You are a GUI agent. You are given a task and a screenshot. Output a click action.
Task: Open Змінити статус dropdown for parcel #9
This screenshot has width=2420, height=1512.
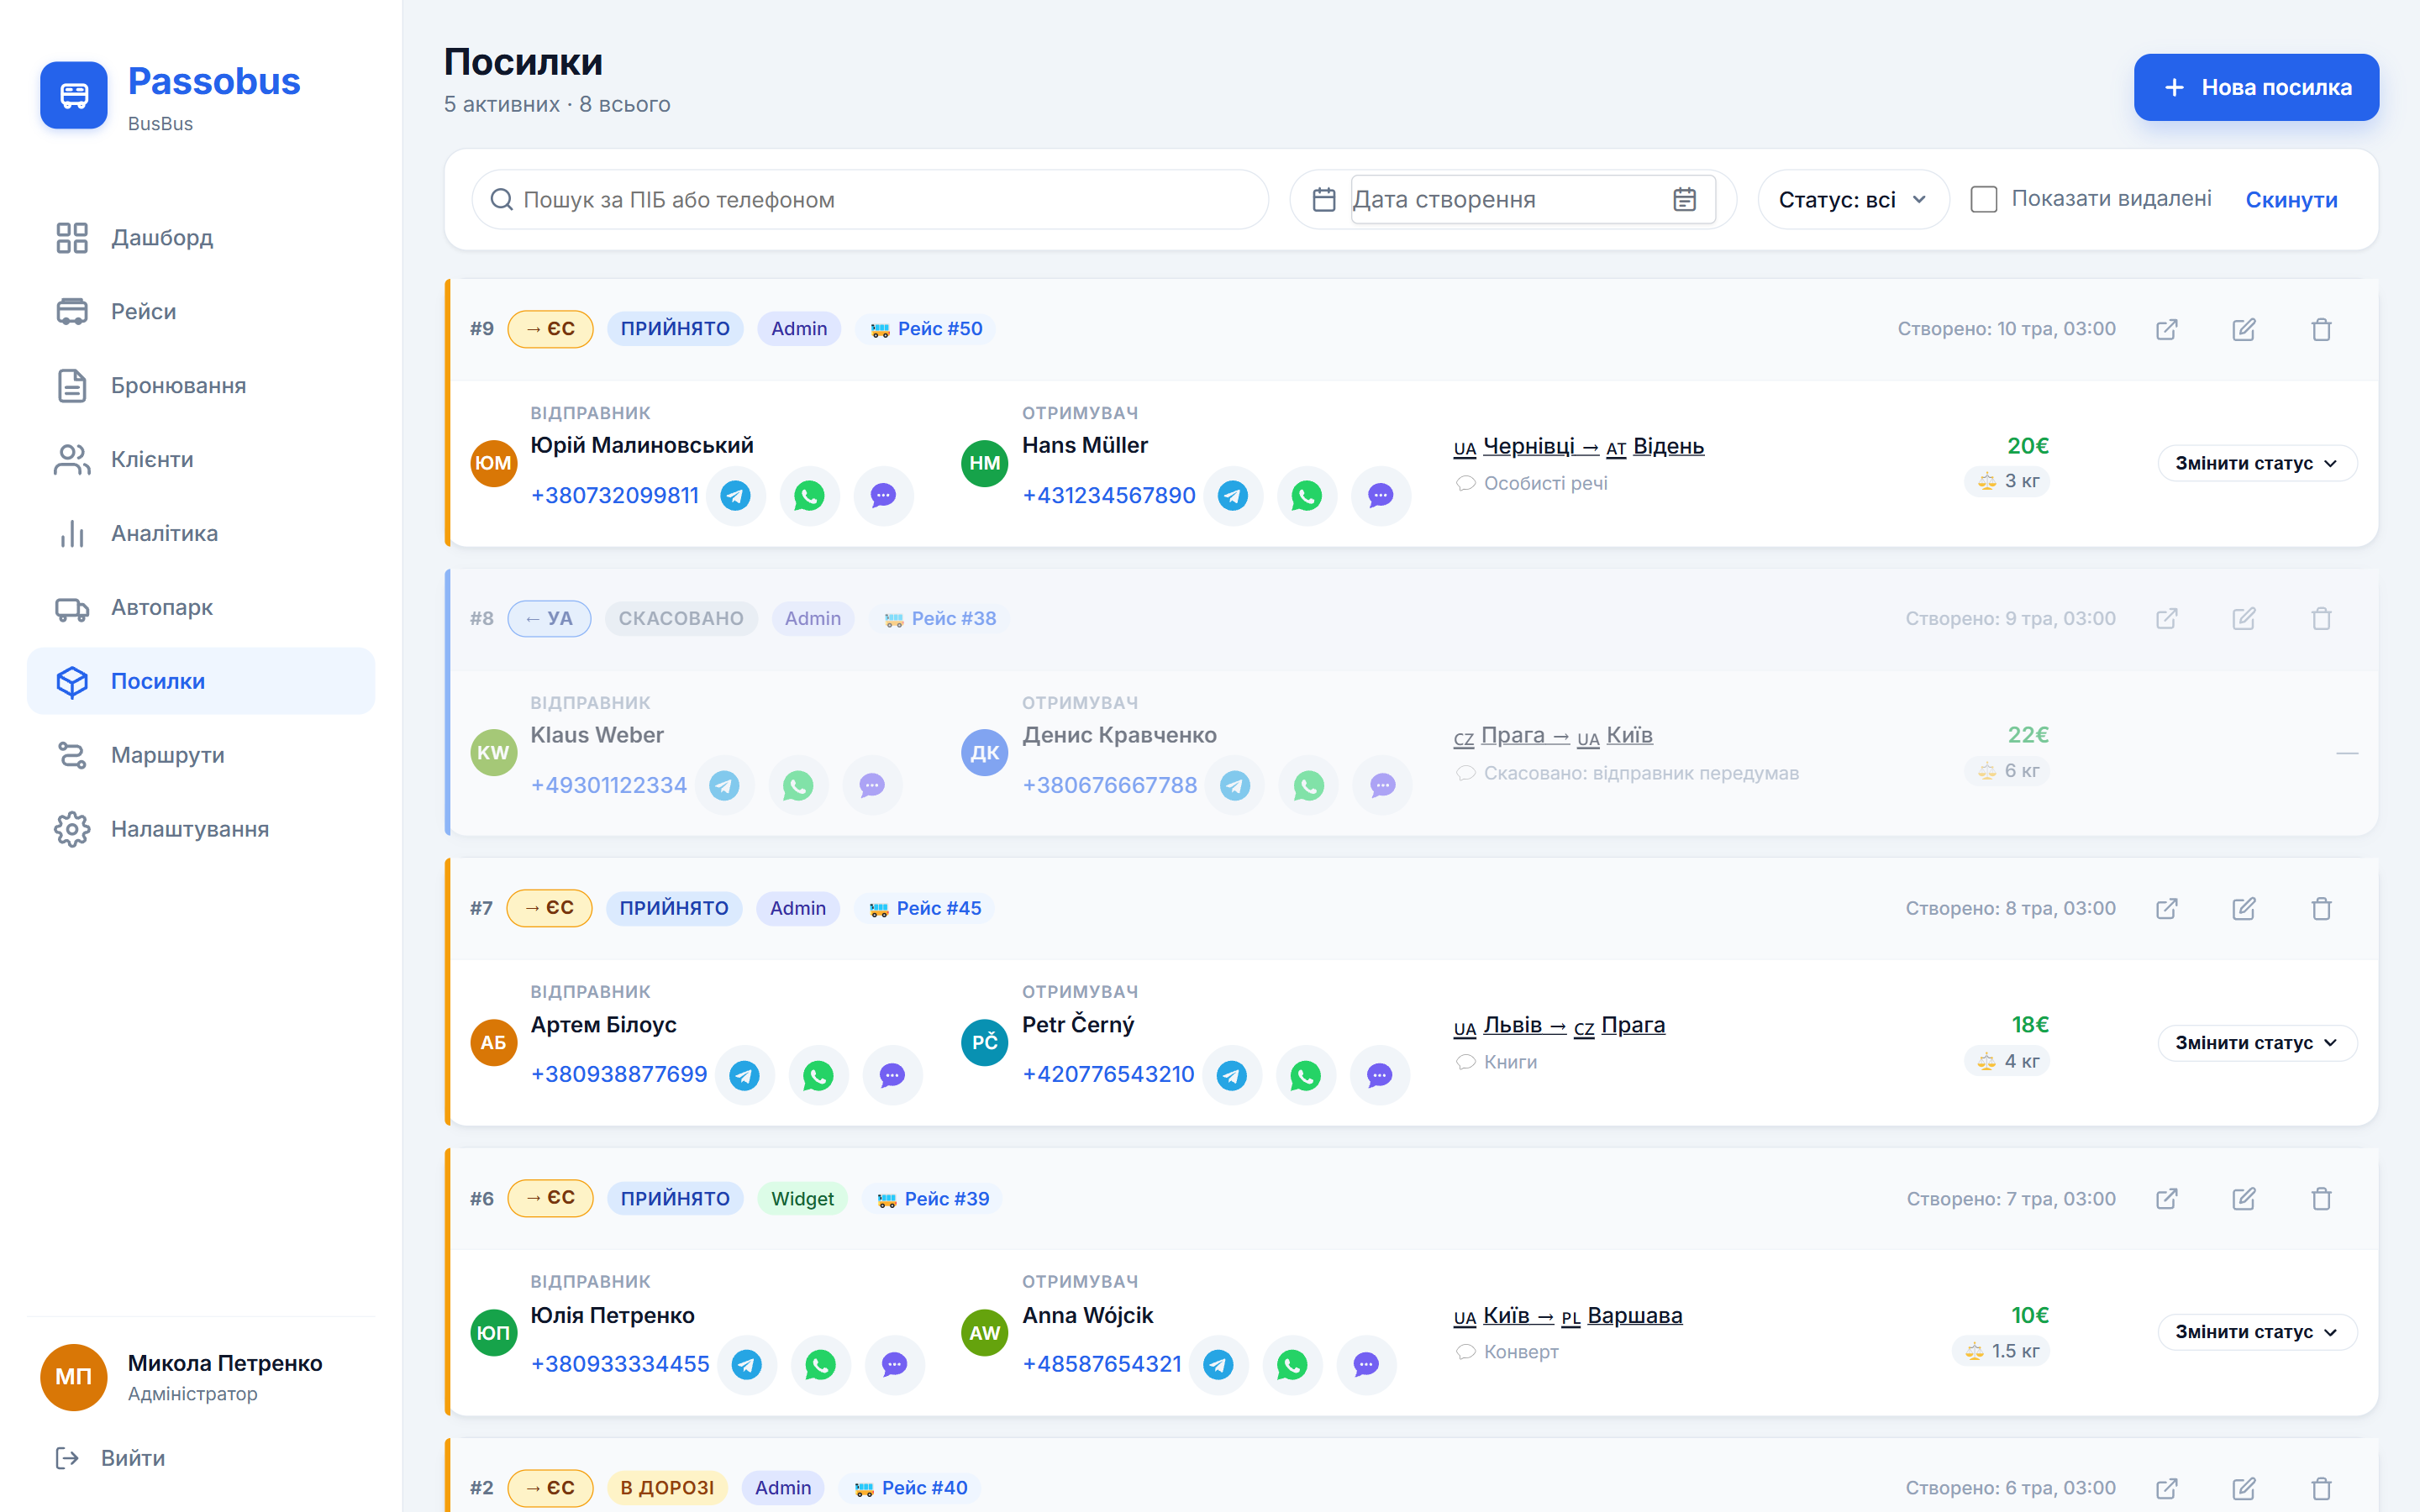[x=2256, y=463]
